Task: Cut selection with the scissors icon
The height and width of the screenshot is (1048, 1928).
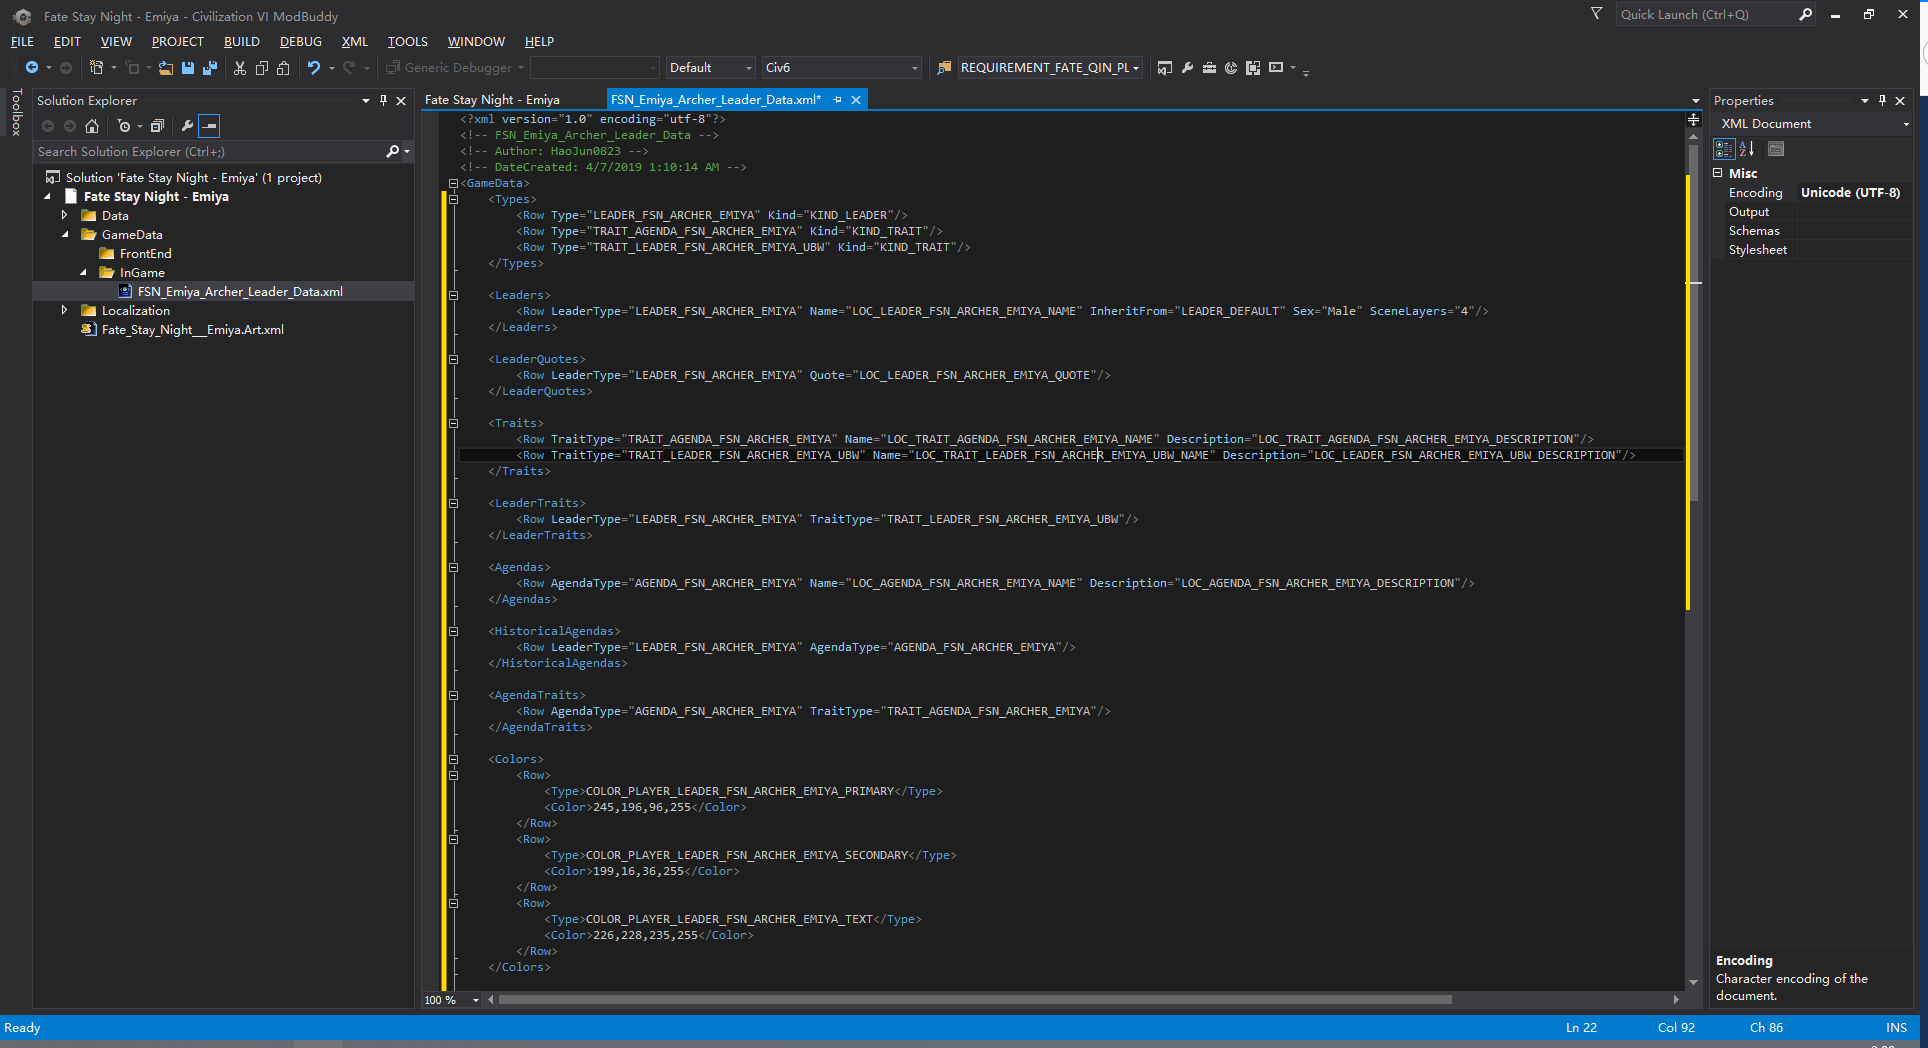Action: point(240,68)
